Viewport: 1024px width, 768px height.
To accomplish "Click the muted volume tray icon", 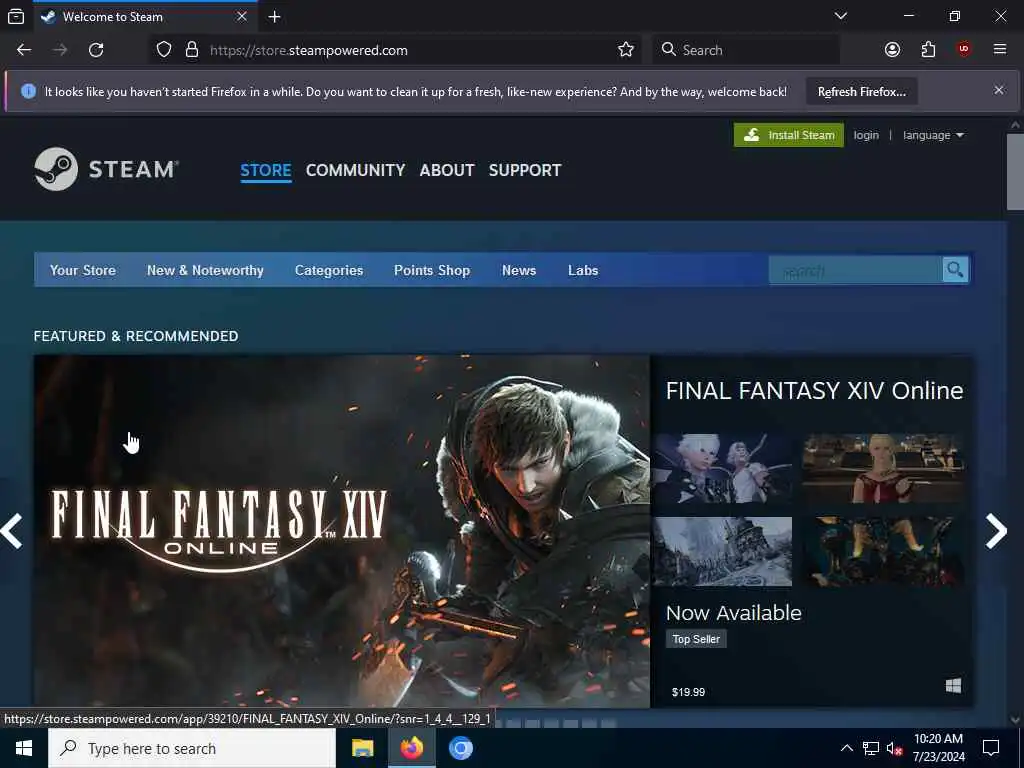I will (894, 748).
